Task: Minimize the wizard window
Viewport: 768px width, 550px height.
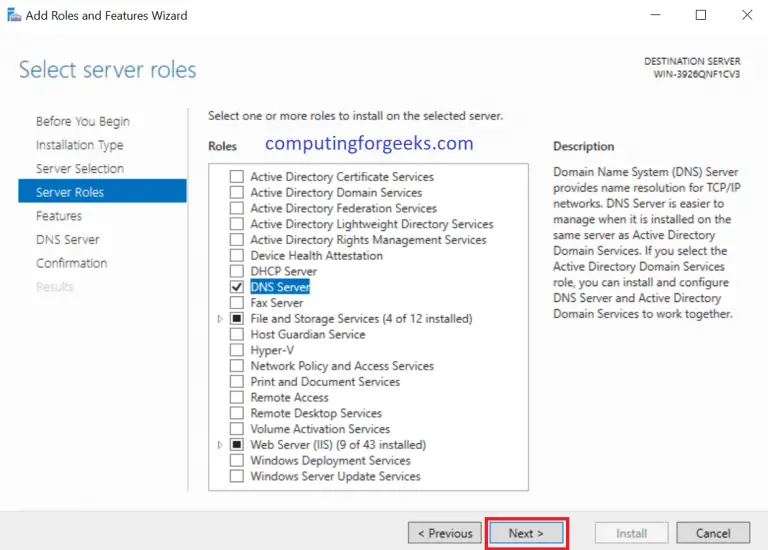Action: click(x=655, y=15)
